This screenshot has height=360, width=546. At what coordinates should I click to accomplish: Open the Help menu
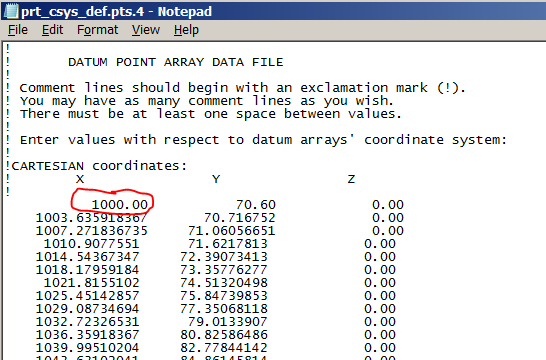click(186, 30)
